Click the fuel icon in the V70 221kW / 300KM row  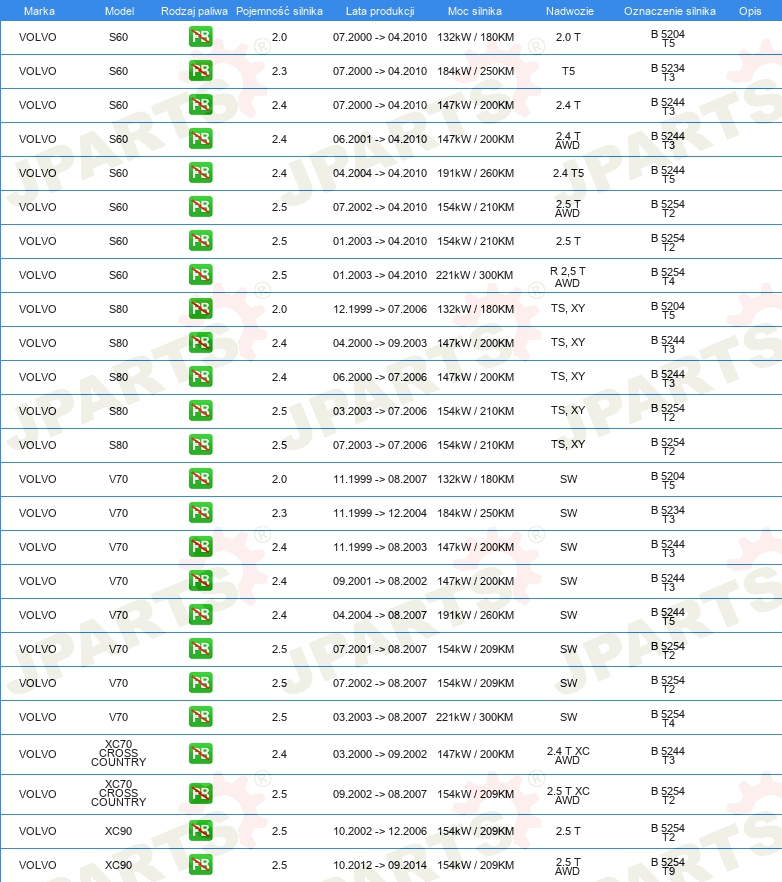point(201,717)
